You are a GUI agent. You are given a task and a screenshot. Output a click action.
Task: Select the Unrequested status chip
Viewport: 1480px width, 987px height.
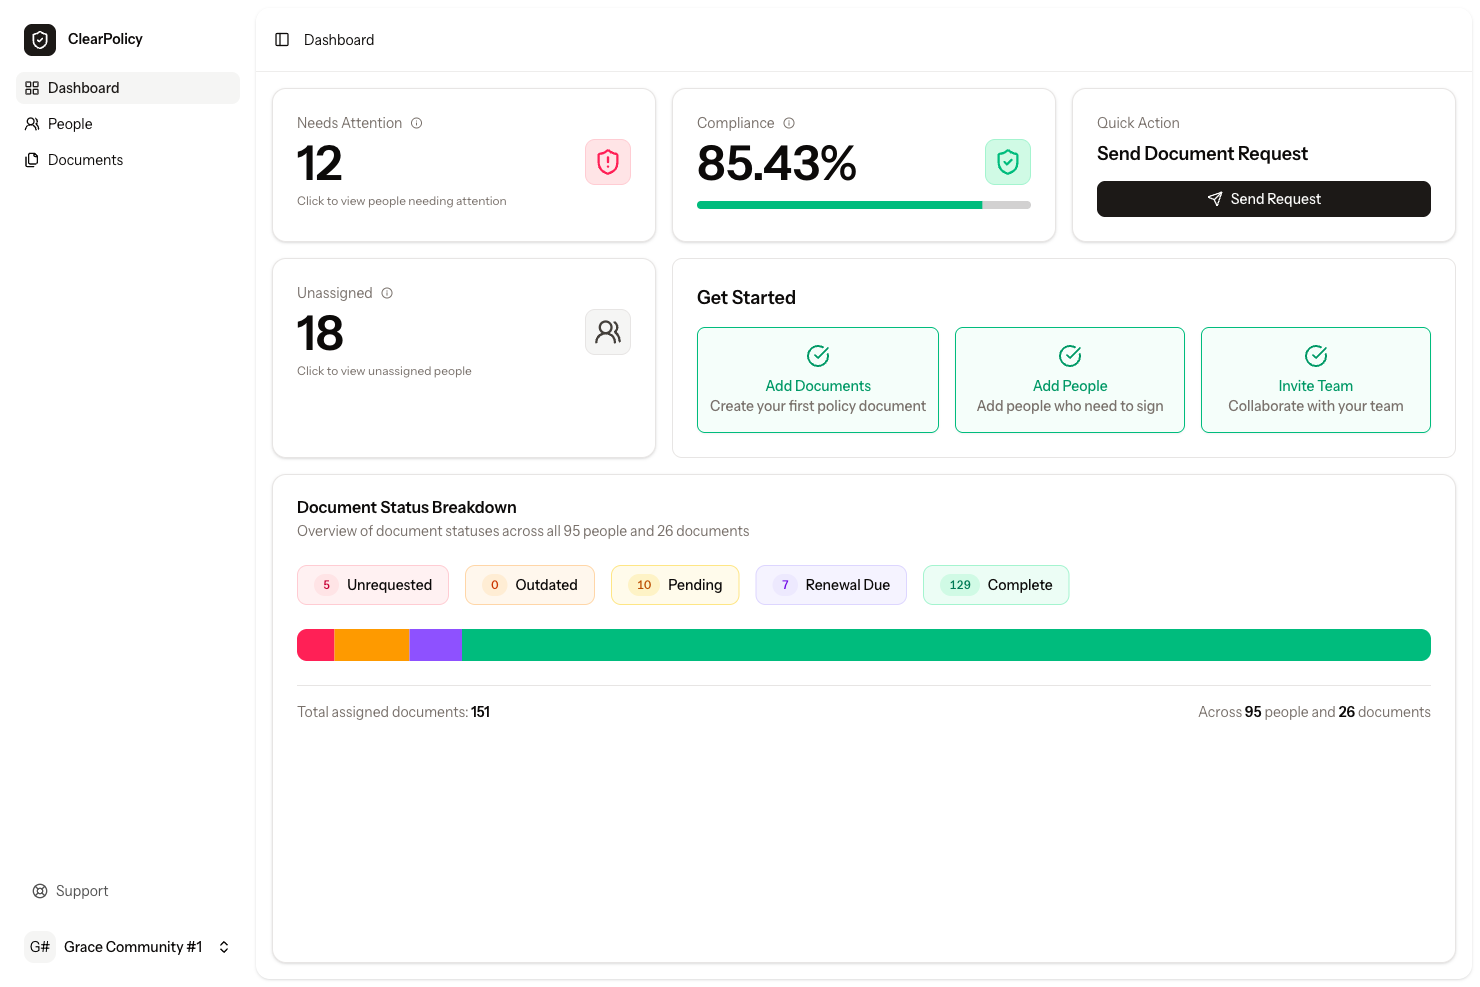[x=372, y=584]
